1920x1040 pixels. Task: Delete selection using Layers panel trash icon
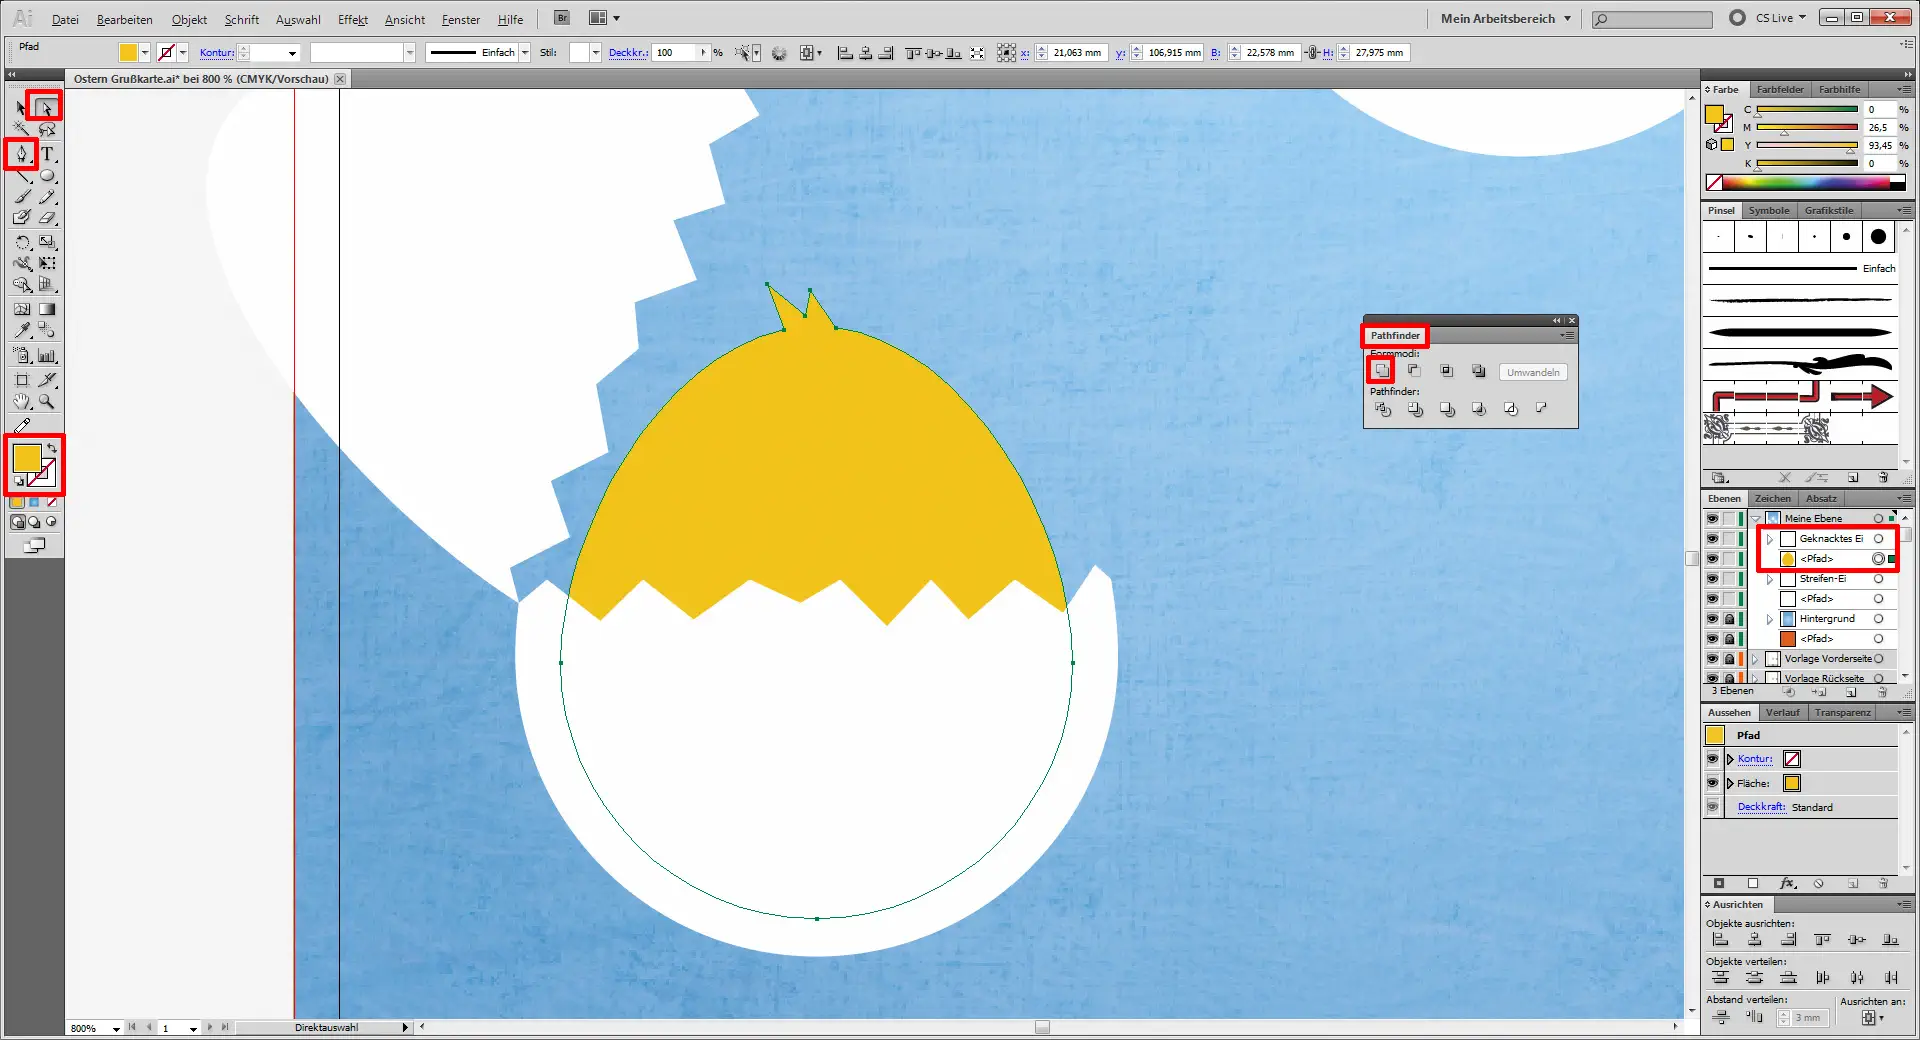pyautogui.click(x=1883, y=692)
